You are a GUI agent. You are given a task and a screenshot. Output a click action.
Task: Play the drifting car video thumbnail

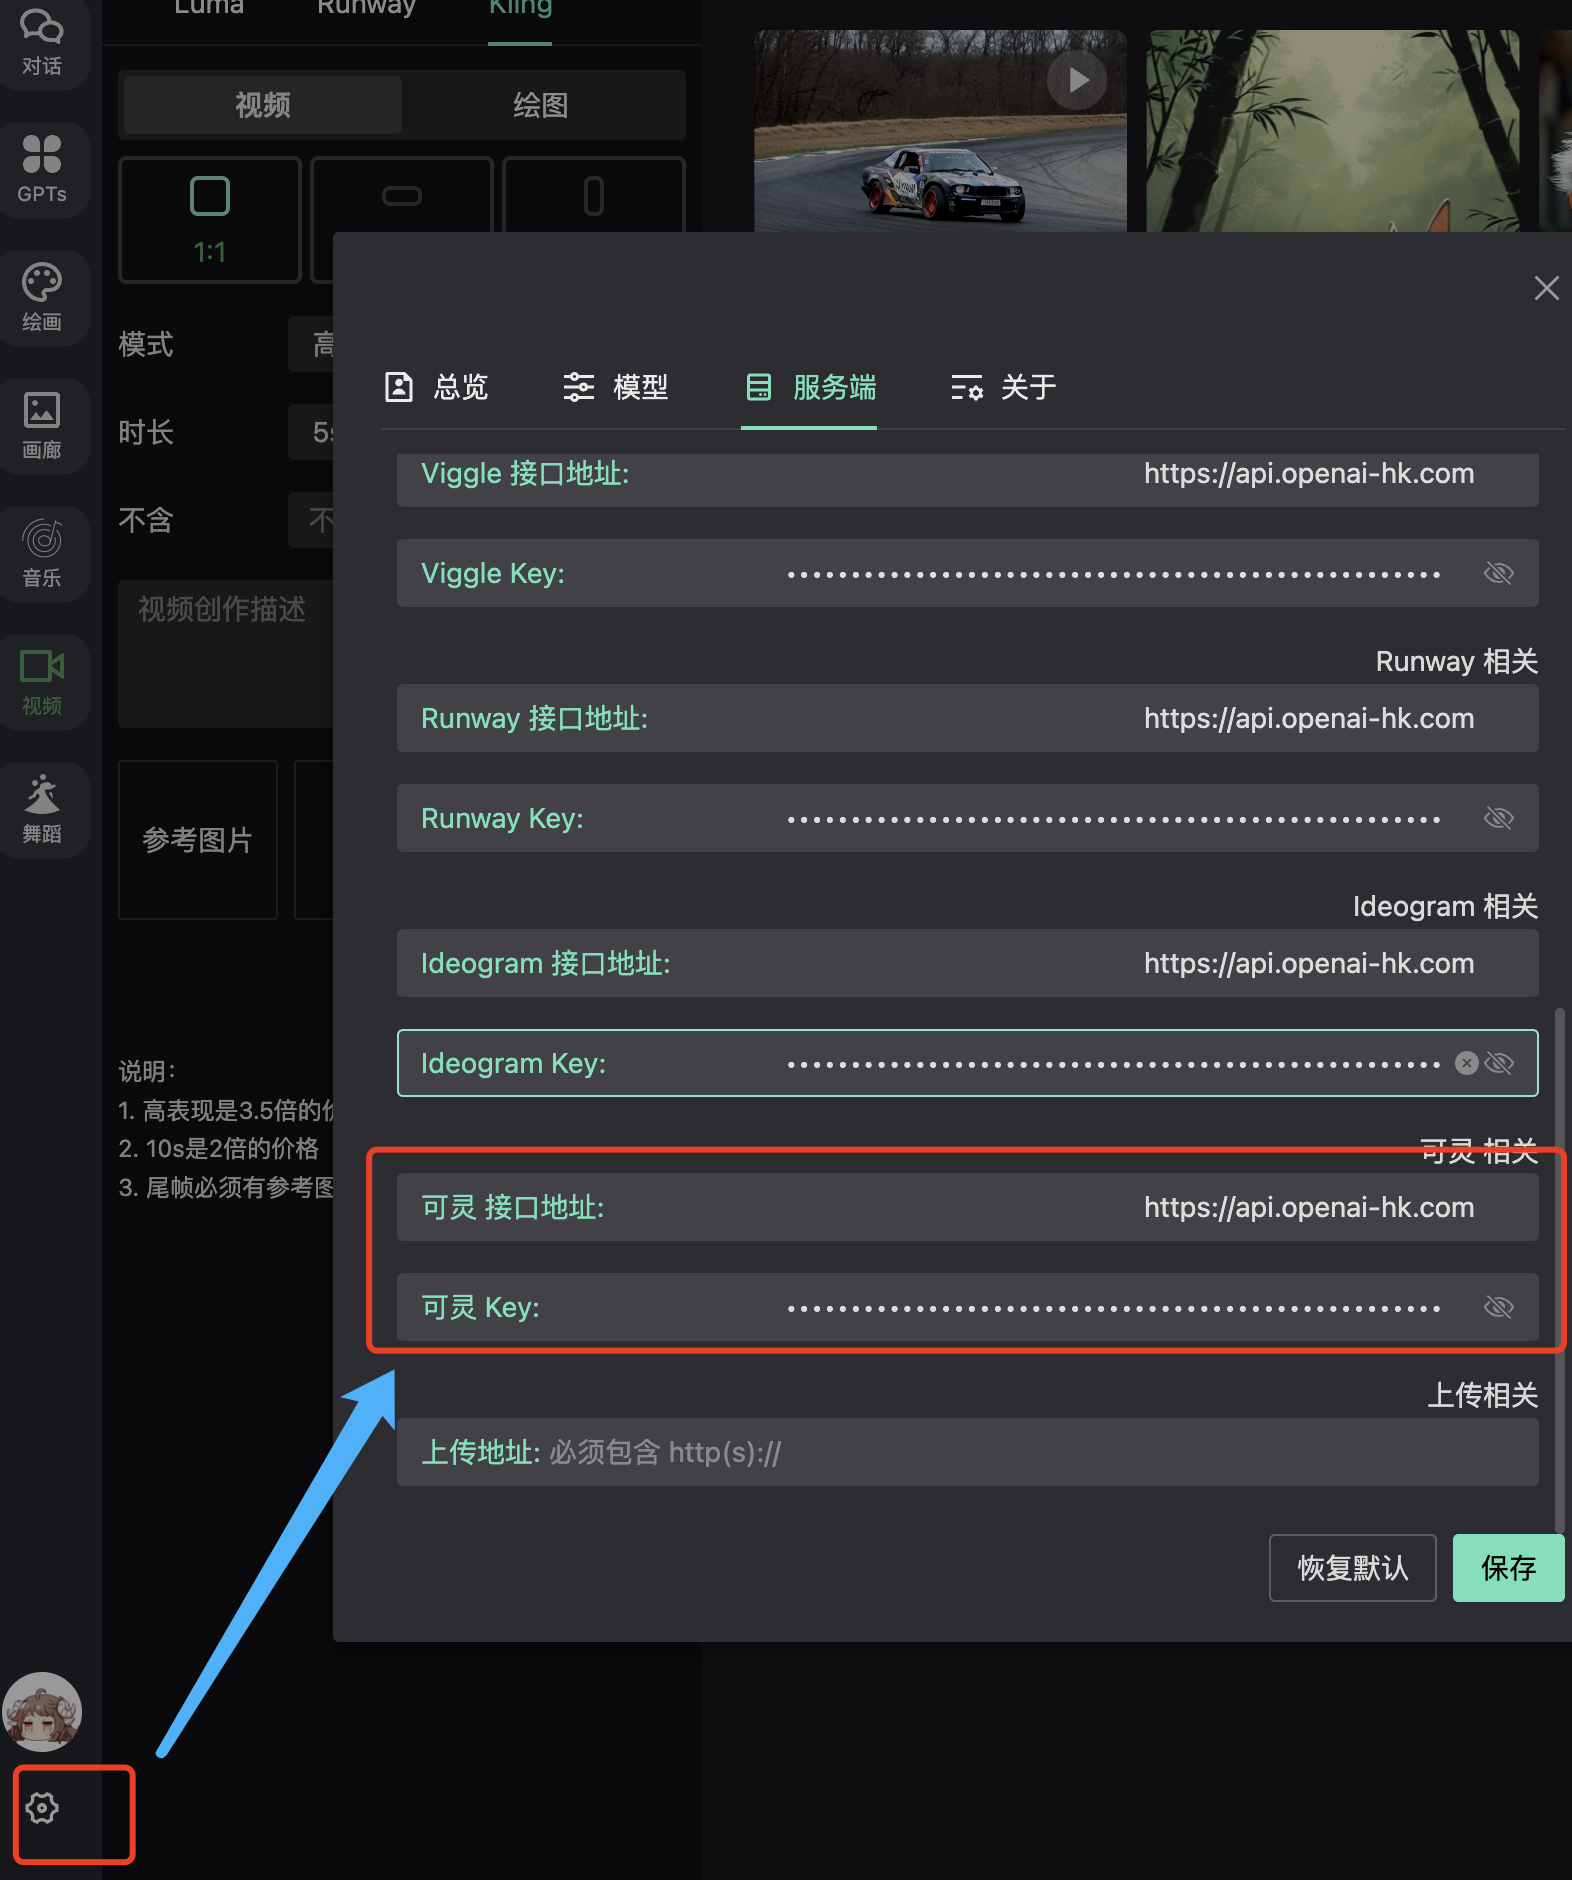[x=1076, y=80]
